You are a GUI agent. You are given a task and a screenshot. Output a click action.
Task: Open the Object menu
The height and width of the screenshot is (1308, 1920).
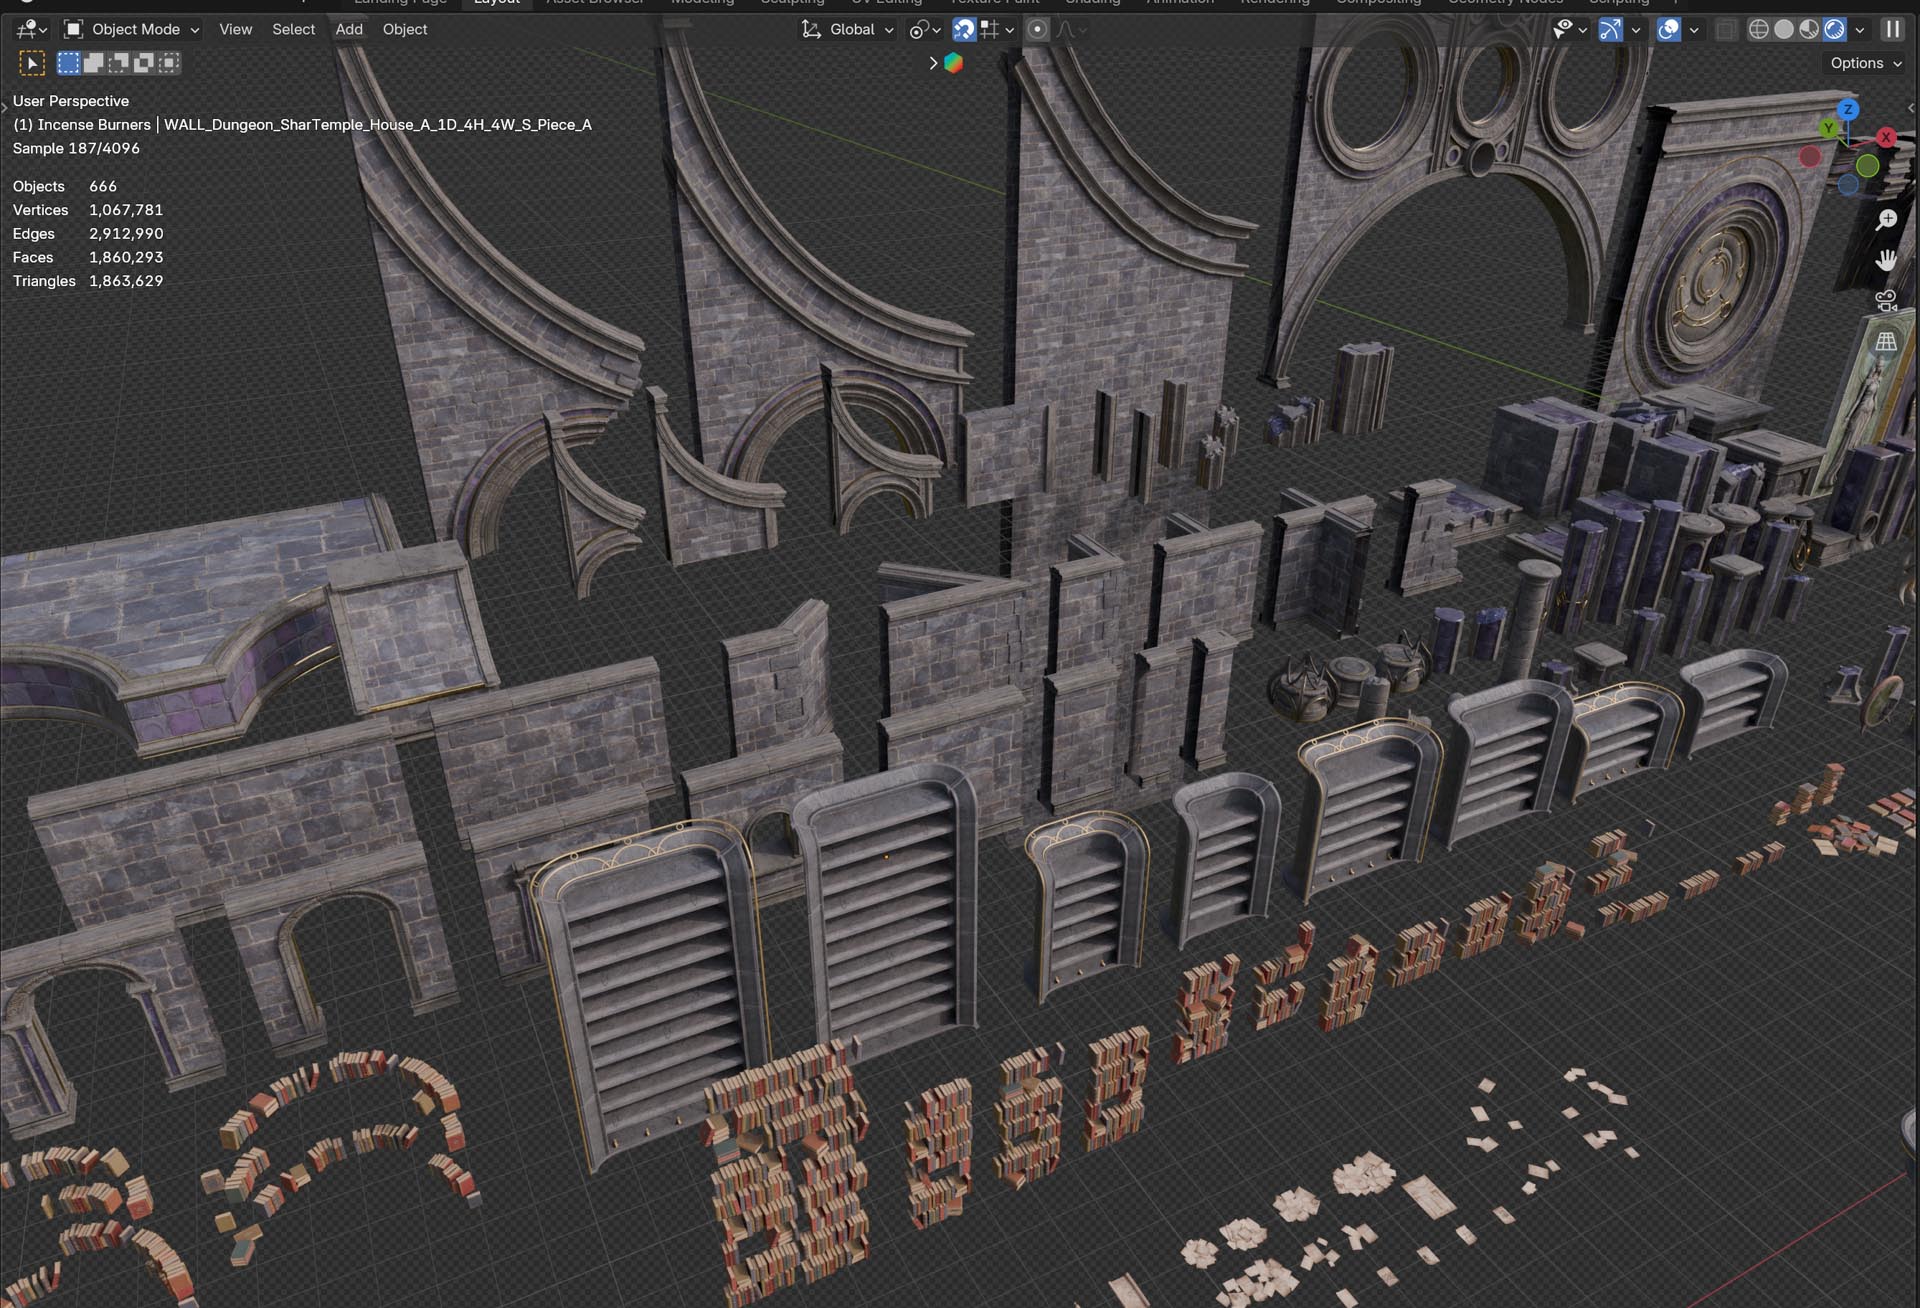click(404, 29)
